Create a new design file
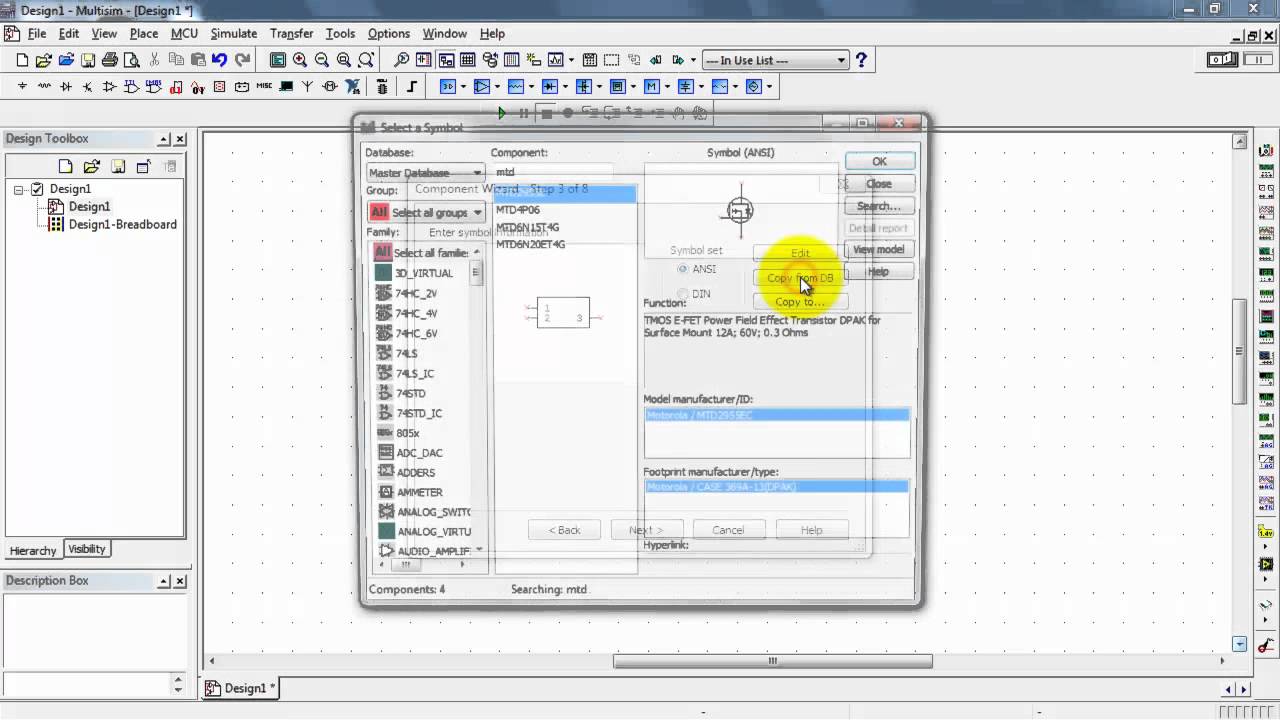Viewport: 1280px width, 720px height. coord(22,60)
